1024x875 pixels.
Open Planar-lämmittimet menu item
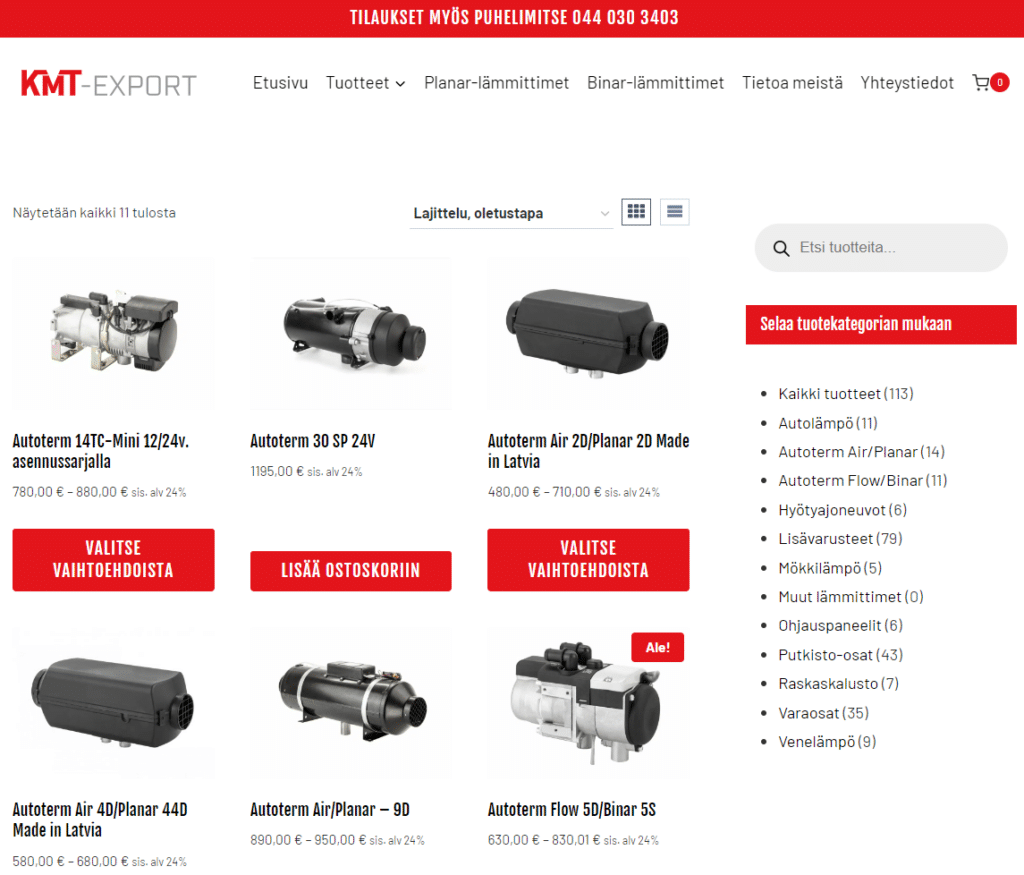(x=496, y=83)
